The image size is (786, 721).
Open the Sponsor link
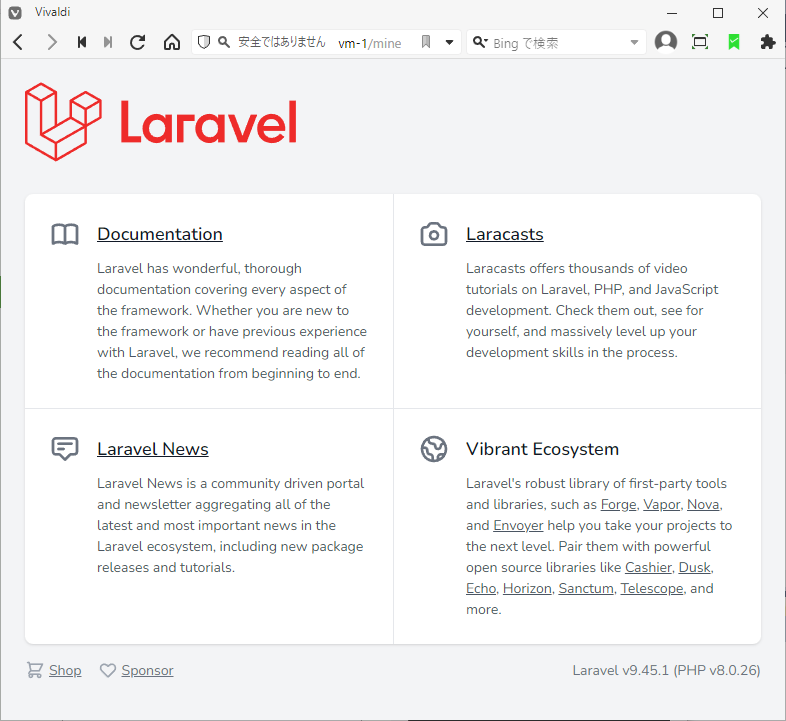(147, 670)
